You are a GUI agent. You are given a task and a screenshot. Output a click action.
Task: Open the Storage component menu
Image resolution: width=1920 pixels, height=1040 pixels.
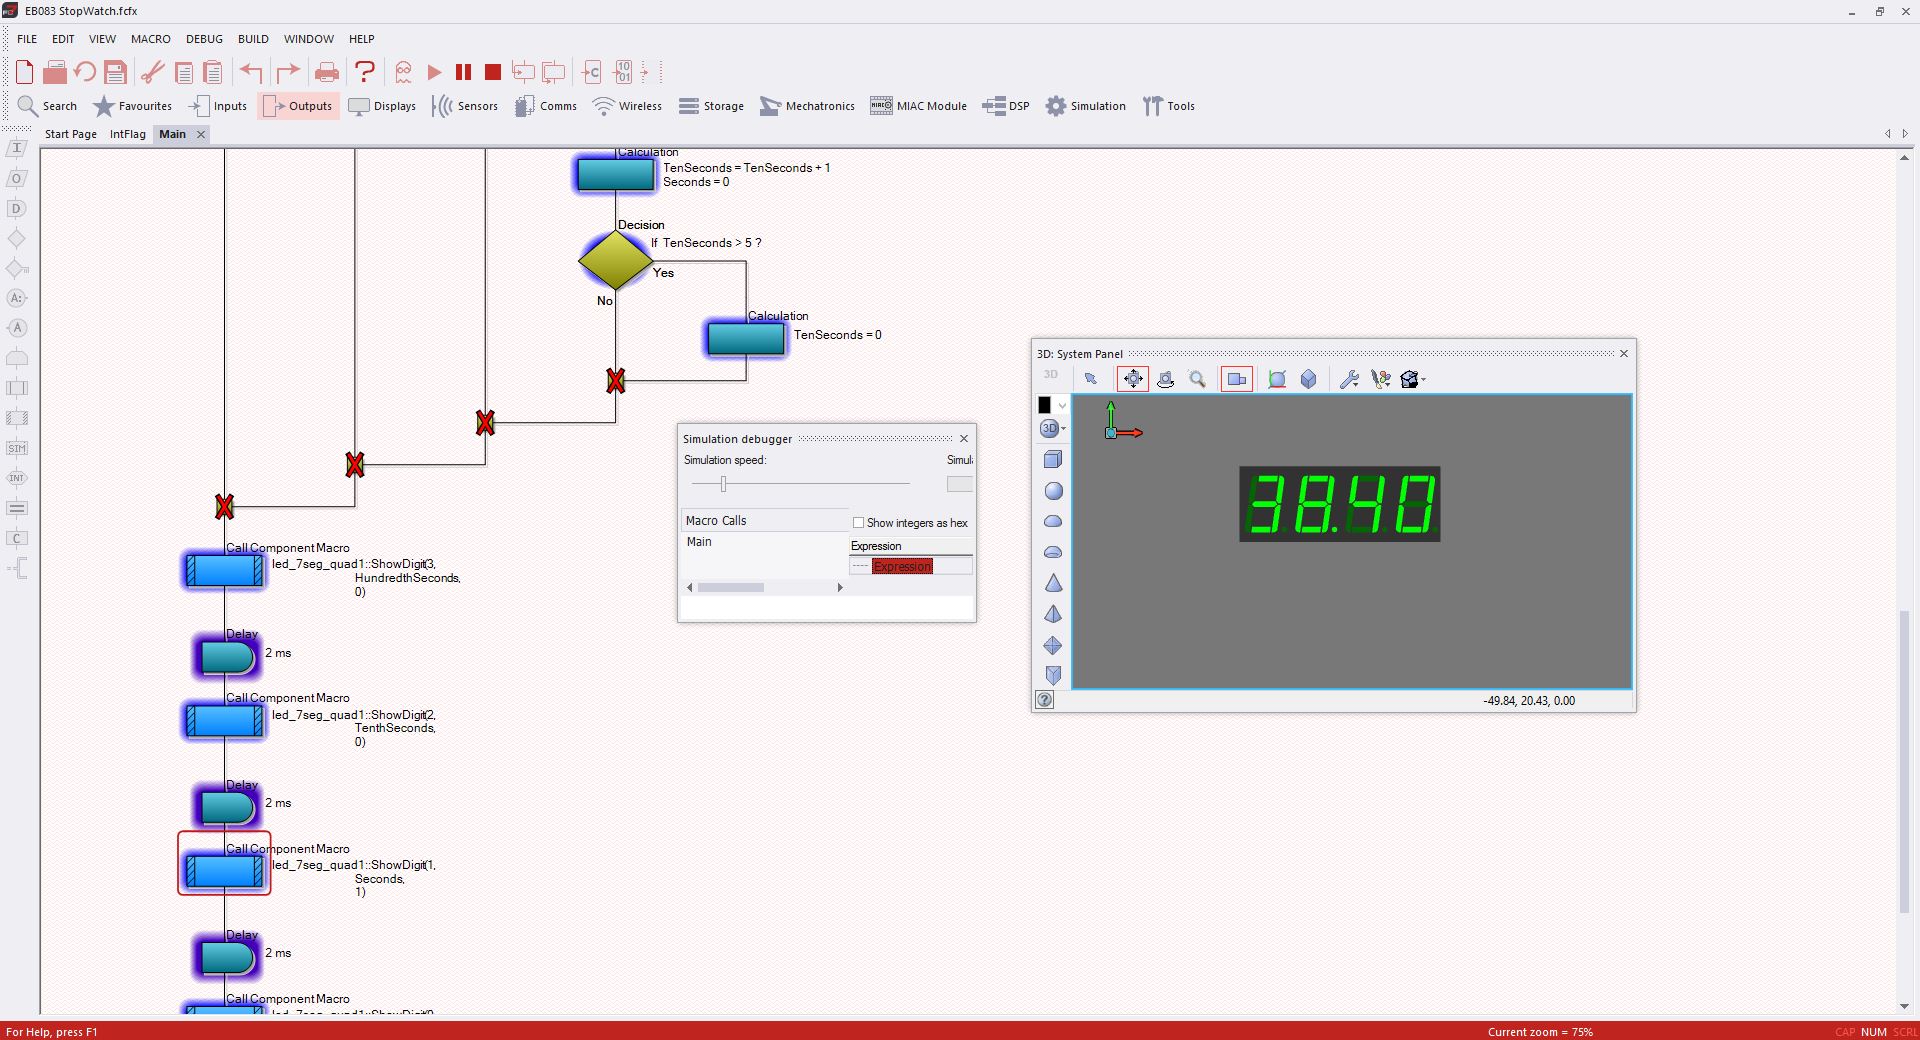coord(711,106)
